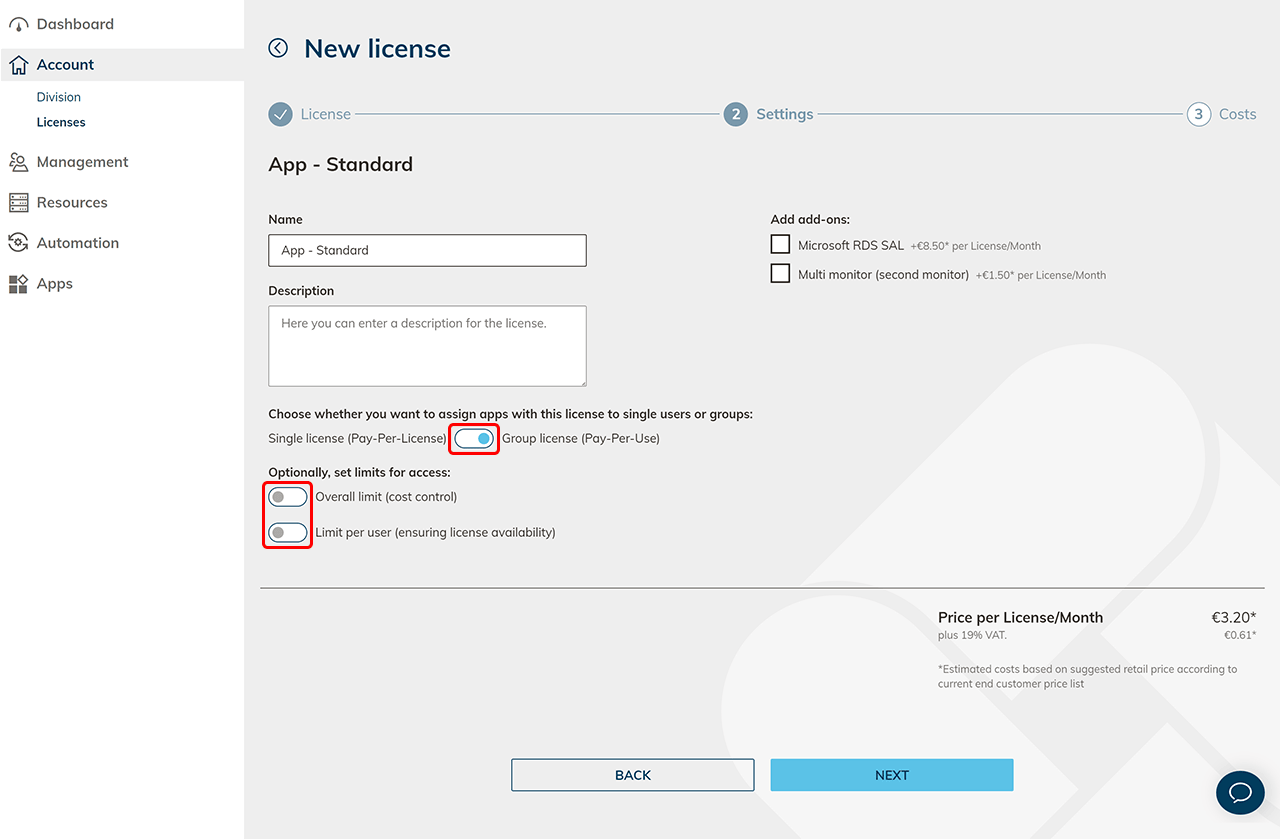Switch the Single/Group license toggle
Screen dimensions: 1280x839
point(474,438)
